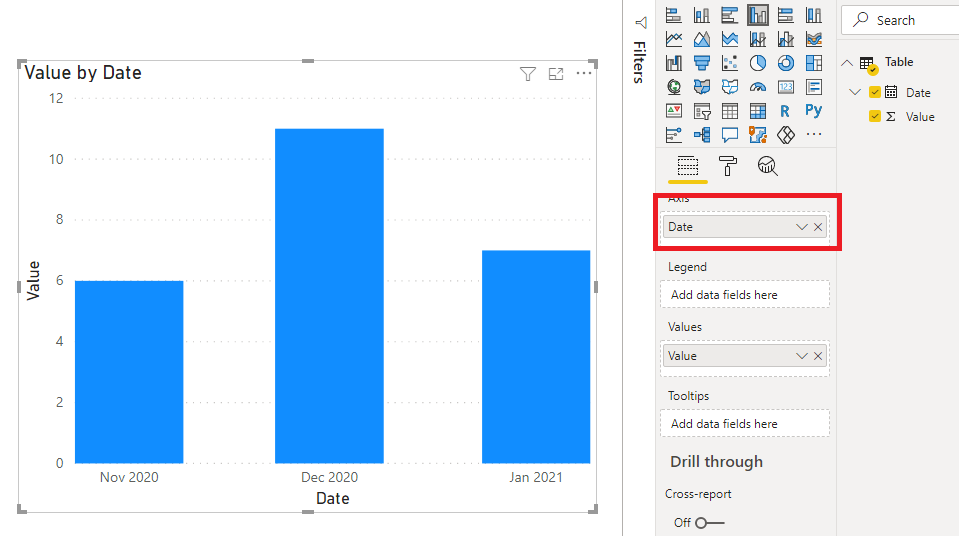Screen dimensions: 959x536
Task: Select the shape map visual
Action: click(730, 87)
